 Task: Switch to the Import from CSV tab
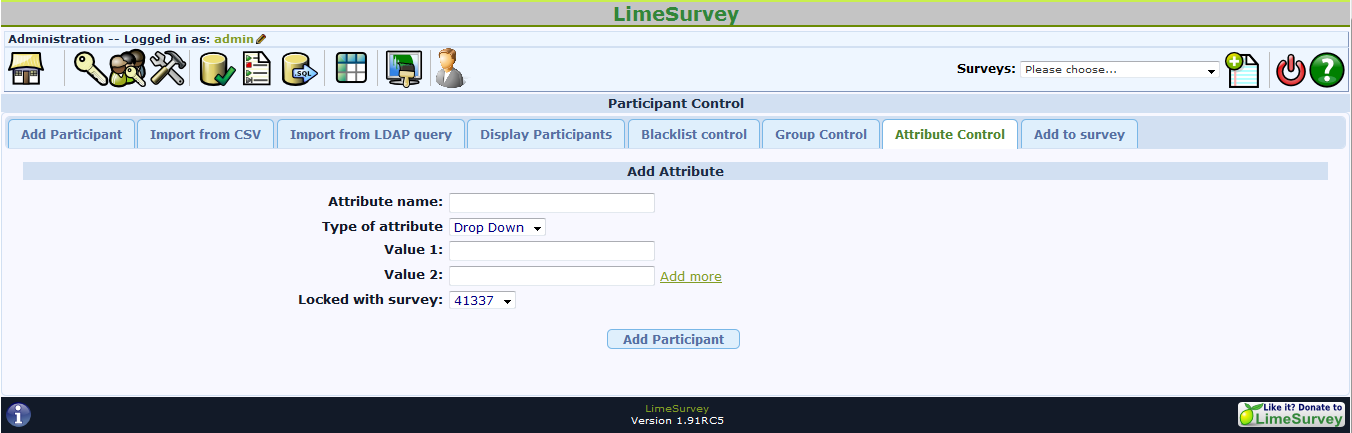coord(205,135)
